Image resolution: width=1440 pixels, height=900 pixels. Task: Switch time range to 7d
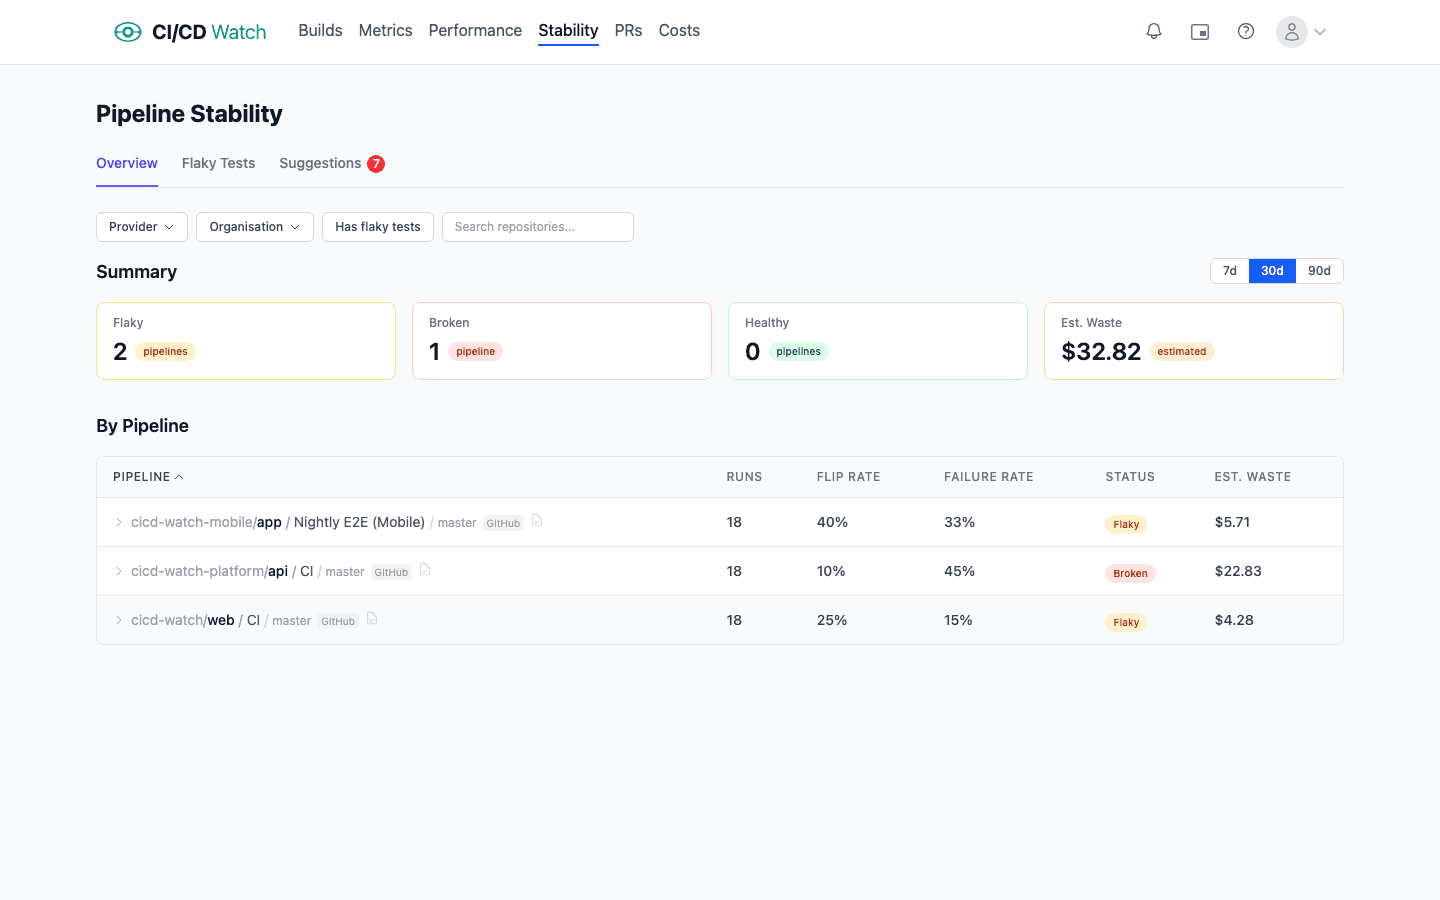1230,271
